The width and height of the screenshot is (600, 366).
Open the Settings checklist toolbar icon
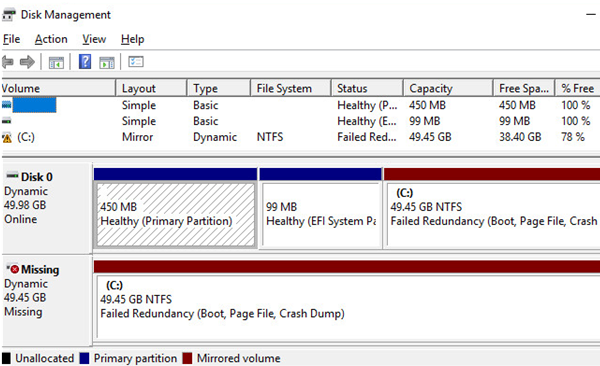pos(136,62)
